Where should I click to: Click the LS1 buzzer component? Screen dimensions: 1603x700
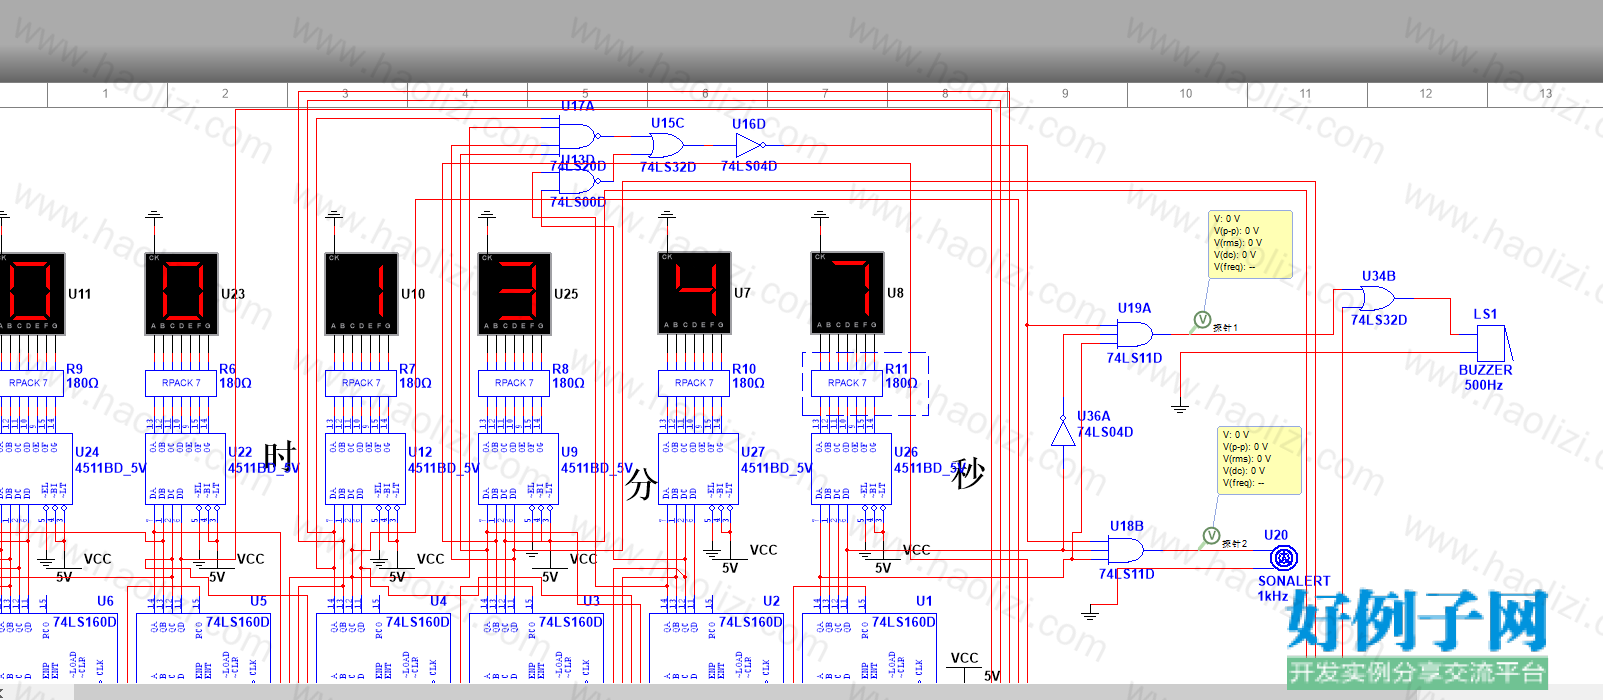pos(1494,342)
